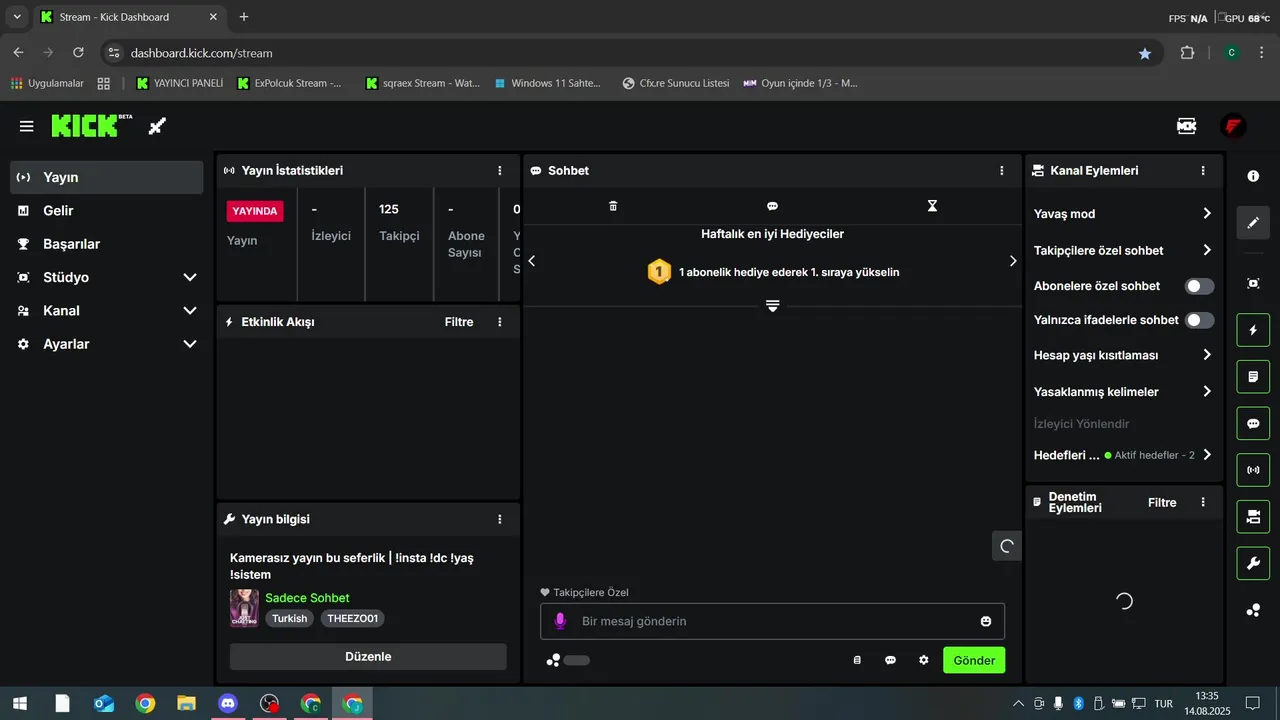This screenshot has width=1280, height=720.
Task: Bookmark page with the star icon
Action: (x=1145, y=53)
